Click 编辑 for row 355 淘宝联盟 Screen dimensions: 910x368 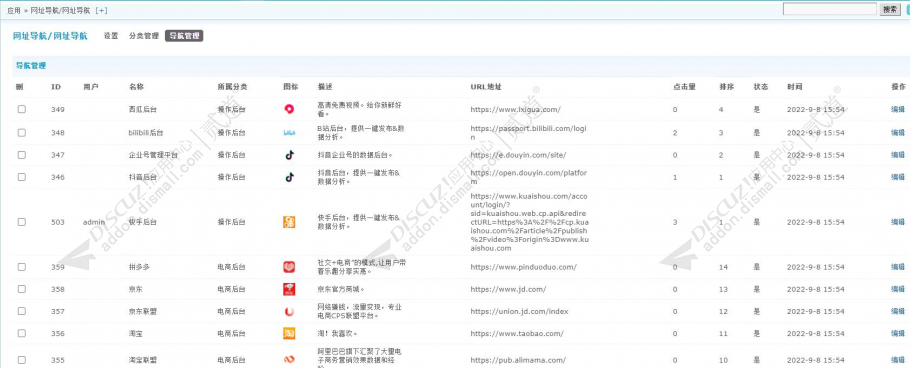click(x=898, y=360)
